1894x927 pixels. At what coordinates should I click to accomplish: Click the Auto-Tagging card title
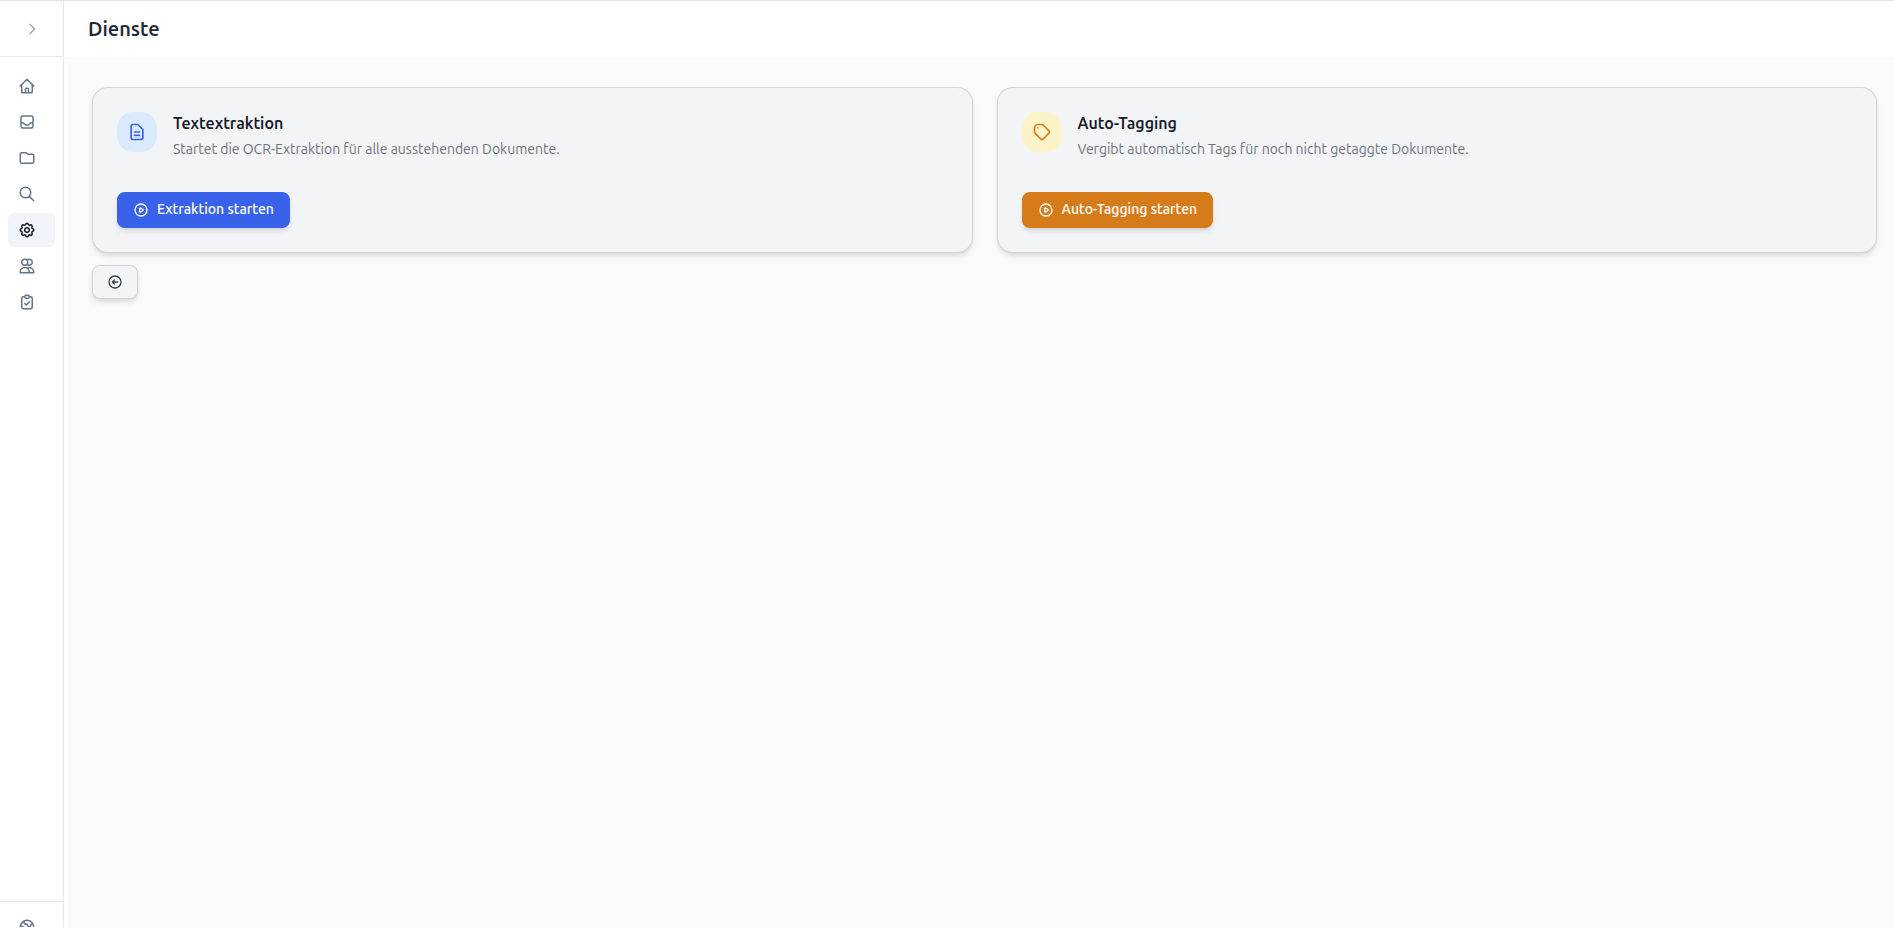click(1127, 123)
